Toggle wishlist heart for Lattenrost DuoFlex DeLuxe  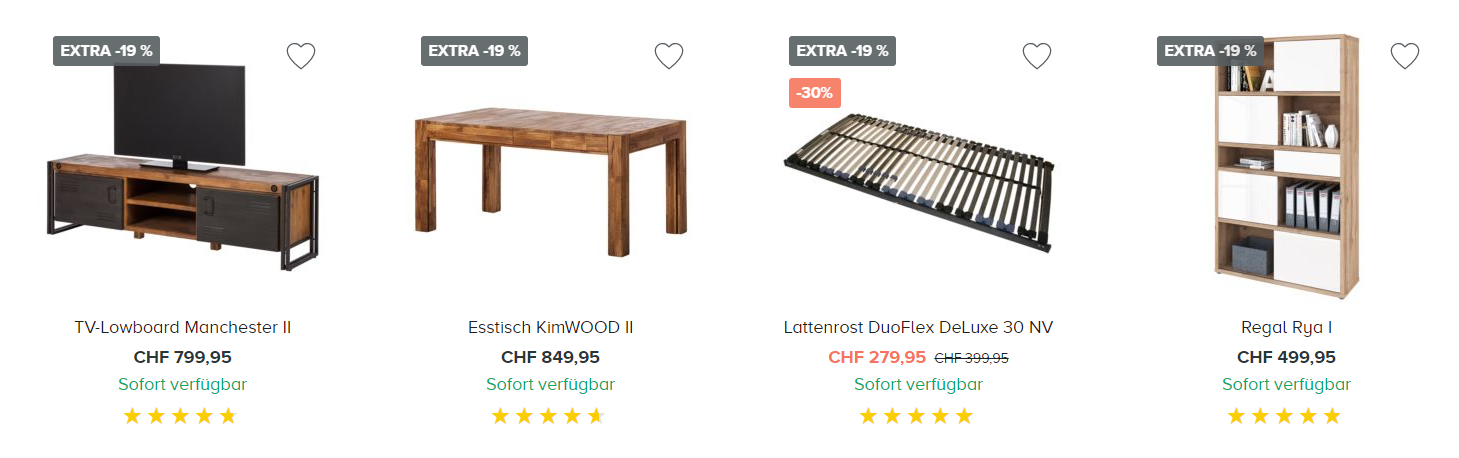click(x=1037, y=56)
